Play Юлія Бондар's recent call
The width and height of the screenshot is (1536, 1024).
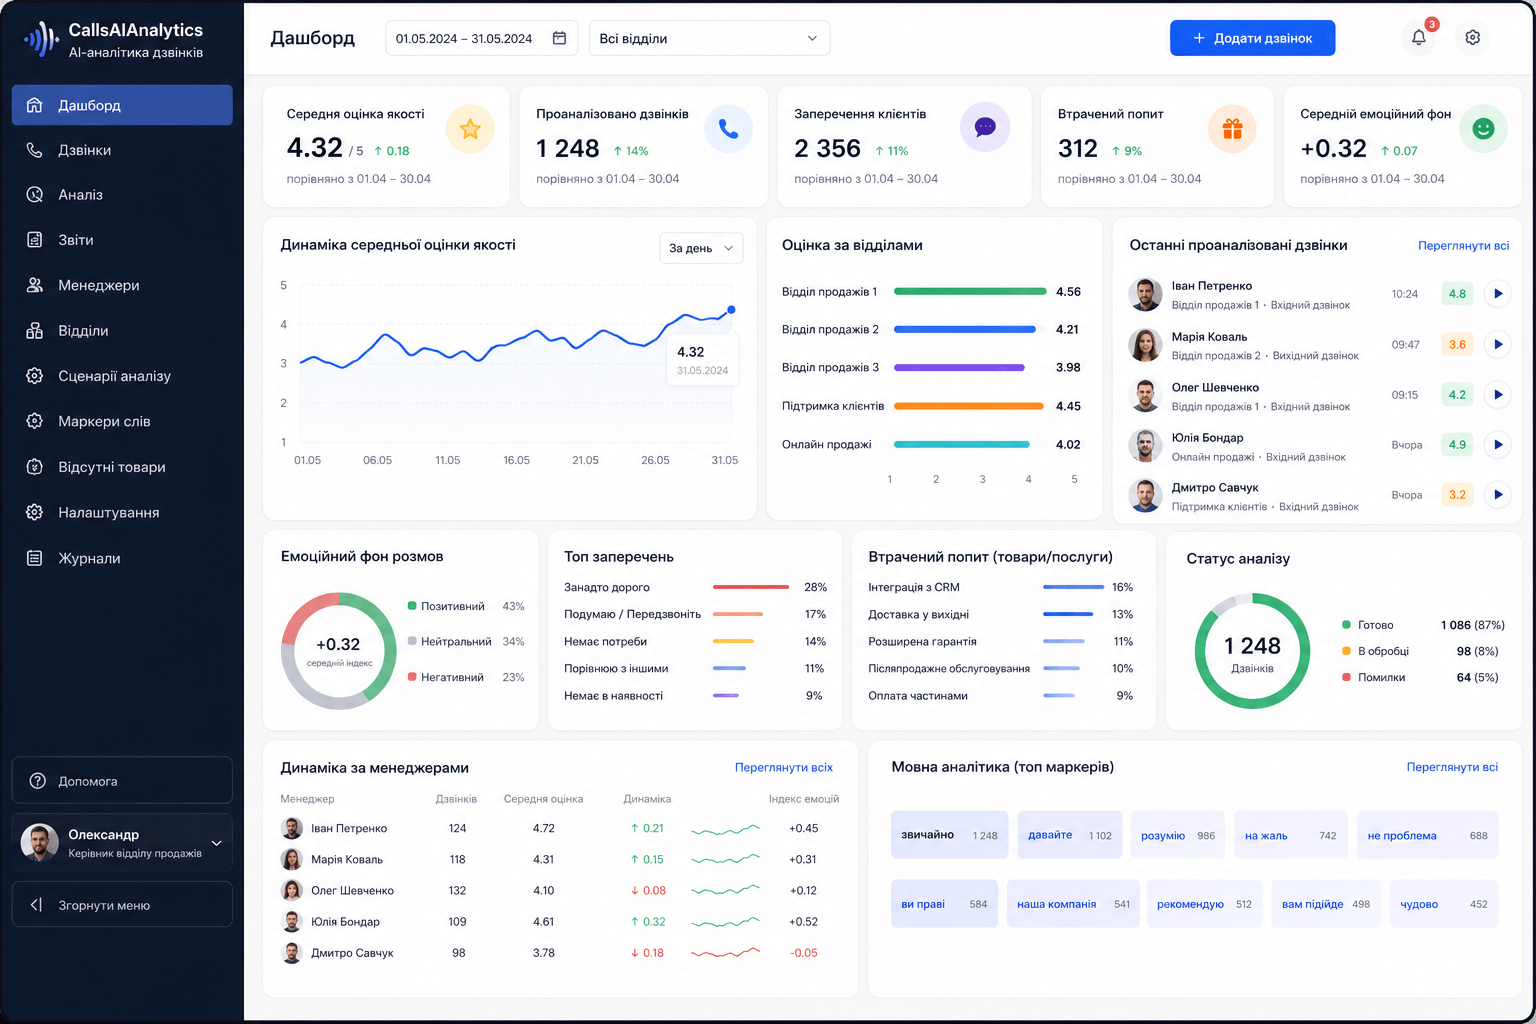(x=1497, y=445)
